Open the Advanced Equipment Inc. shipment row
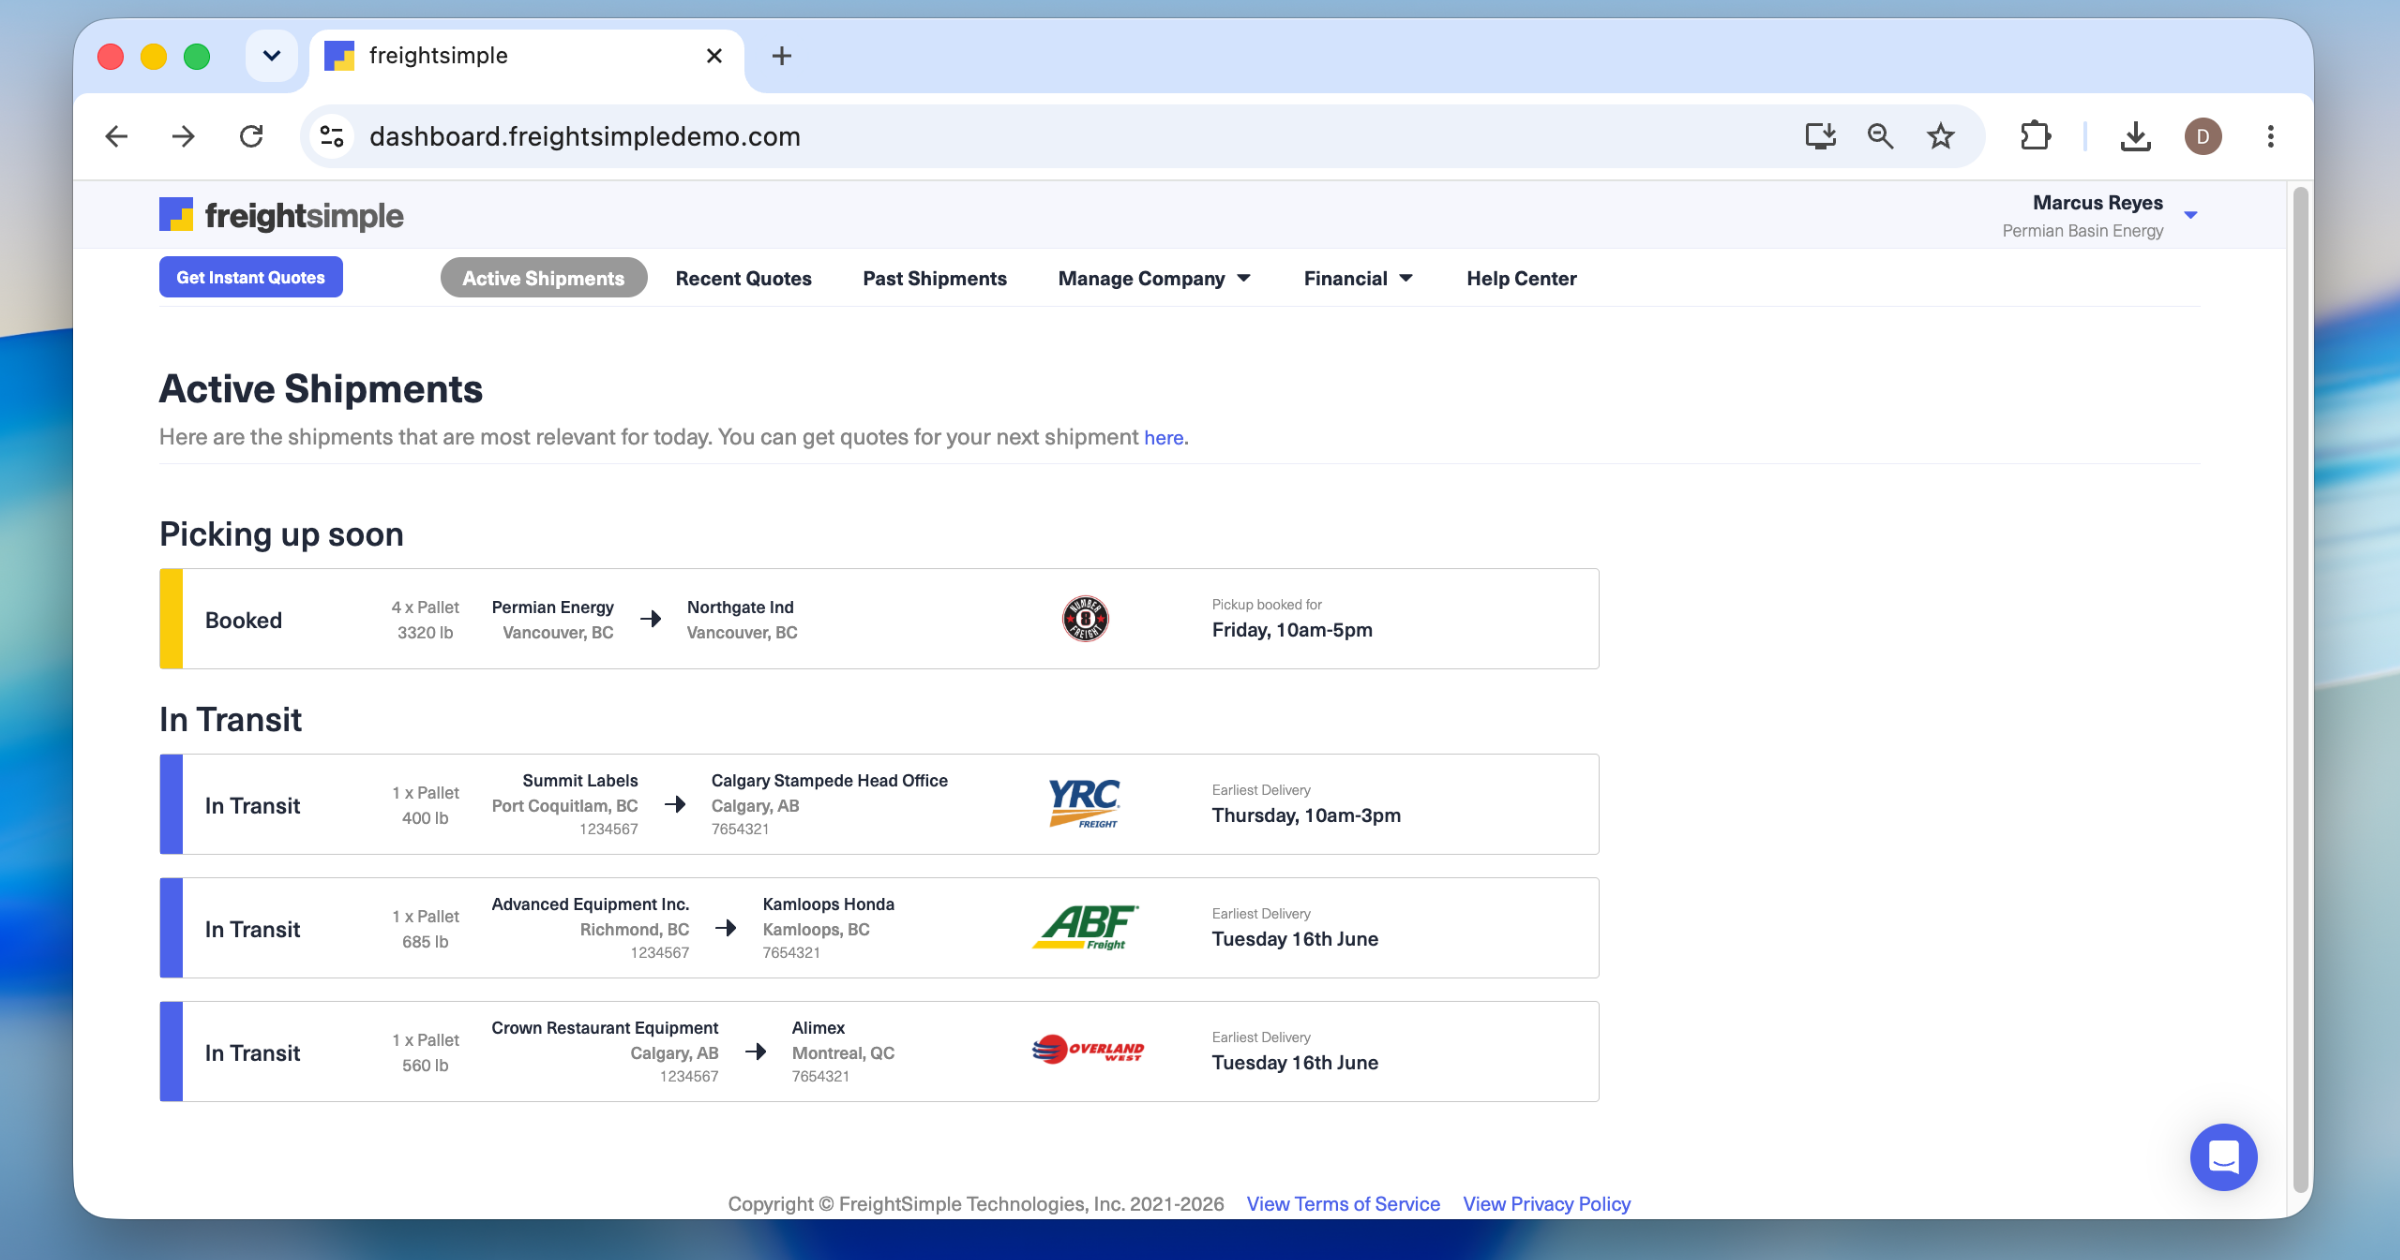The image size is (2400, 1260). 879,928
